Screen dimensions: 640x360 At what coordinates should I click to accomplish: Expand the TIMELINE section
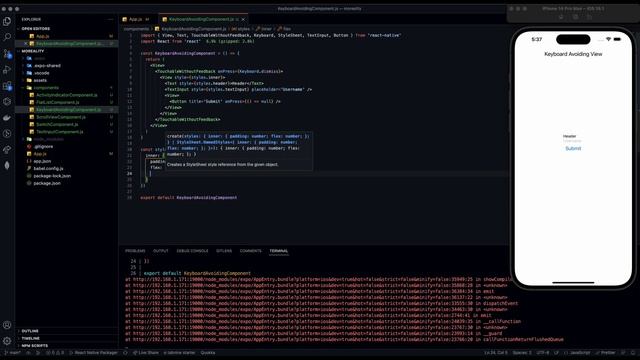coord(31,338)
